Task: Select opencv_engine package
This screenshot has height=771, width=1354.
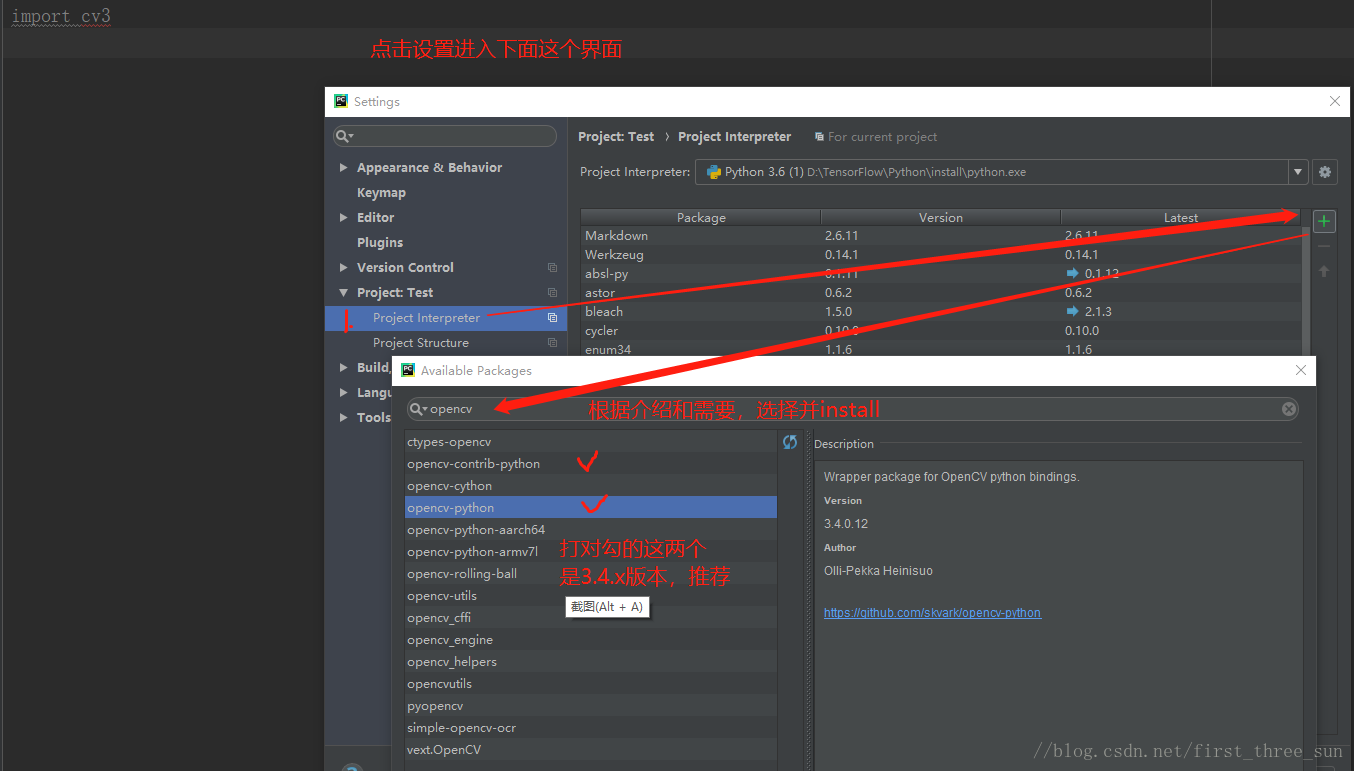Action: point(591,640)
